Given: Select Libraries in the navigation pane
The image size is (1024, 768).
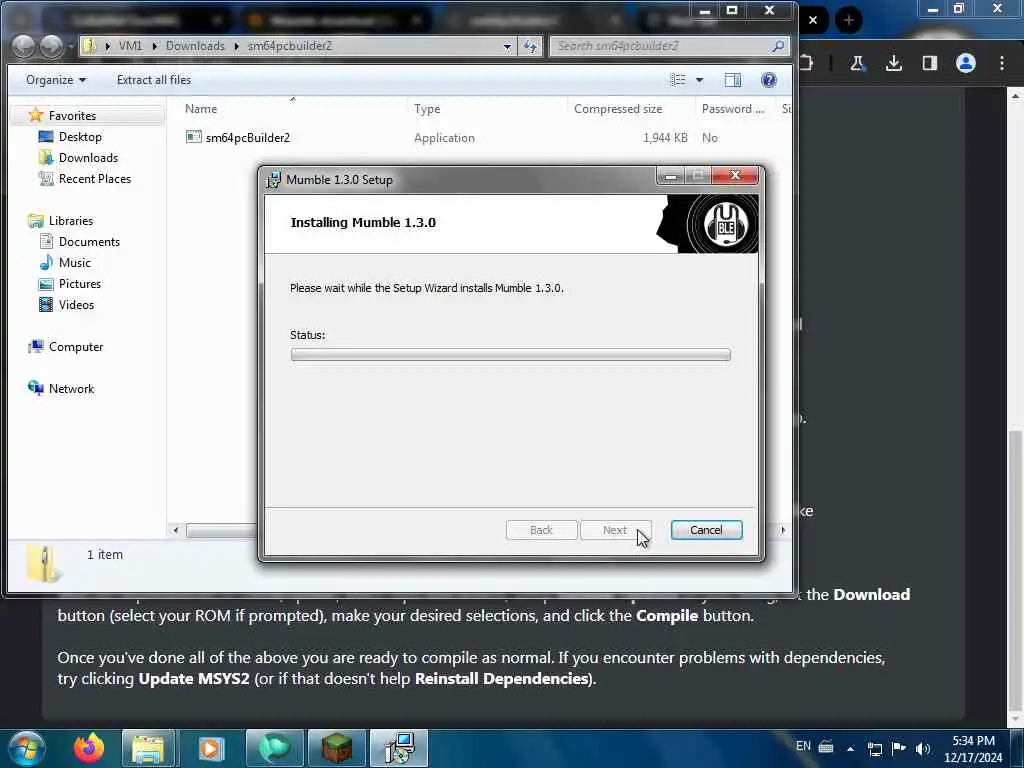Looking at the screenshot, I should pos(71,221).
